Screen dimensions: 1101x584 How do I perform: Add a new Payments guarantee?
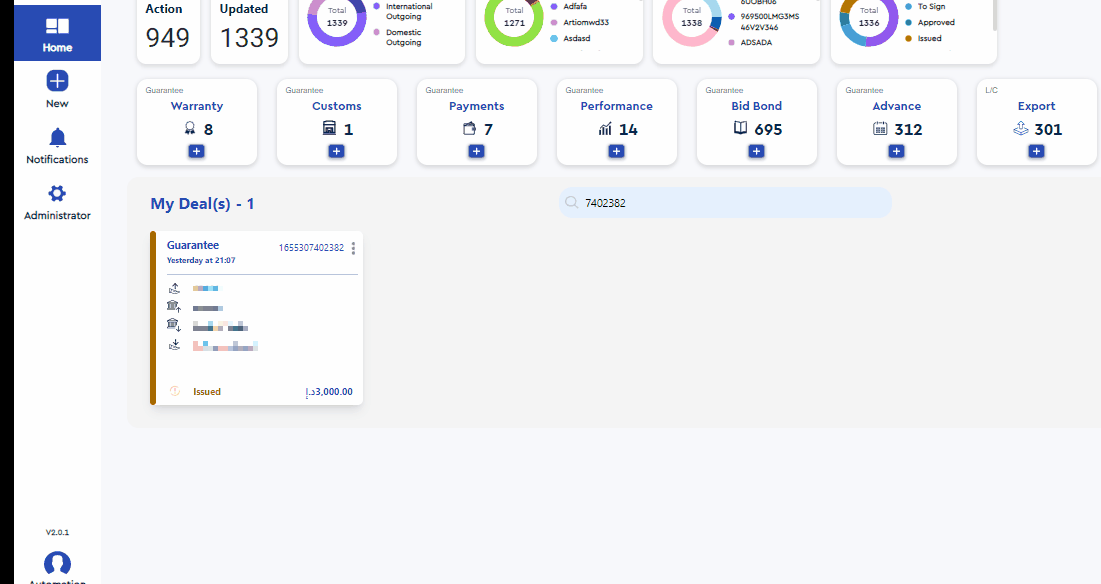[476, 151]
